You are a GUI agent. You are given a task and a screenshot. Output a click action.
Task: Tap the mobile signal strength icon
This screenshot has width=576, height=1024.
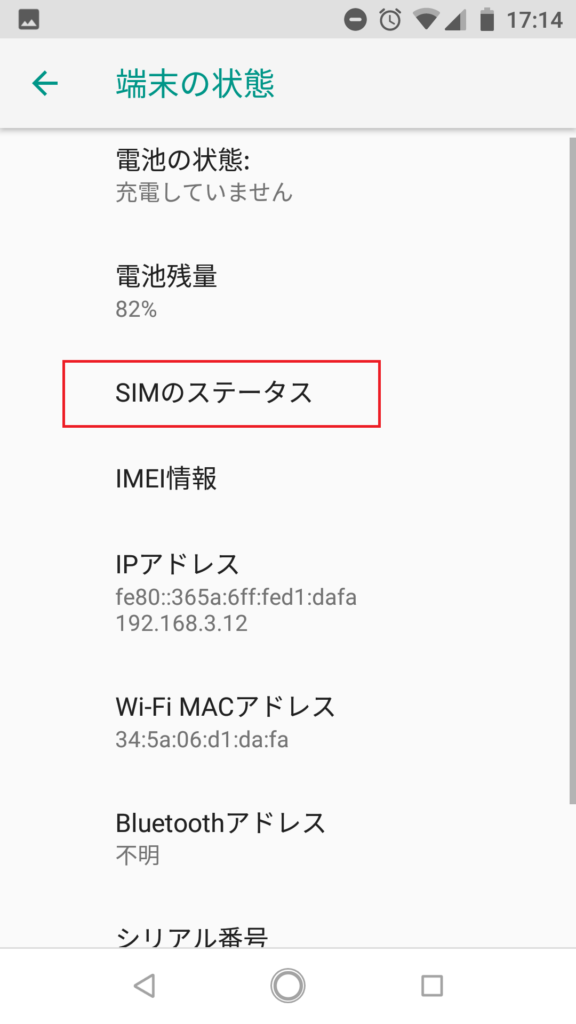(x=456, y=20)
